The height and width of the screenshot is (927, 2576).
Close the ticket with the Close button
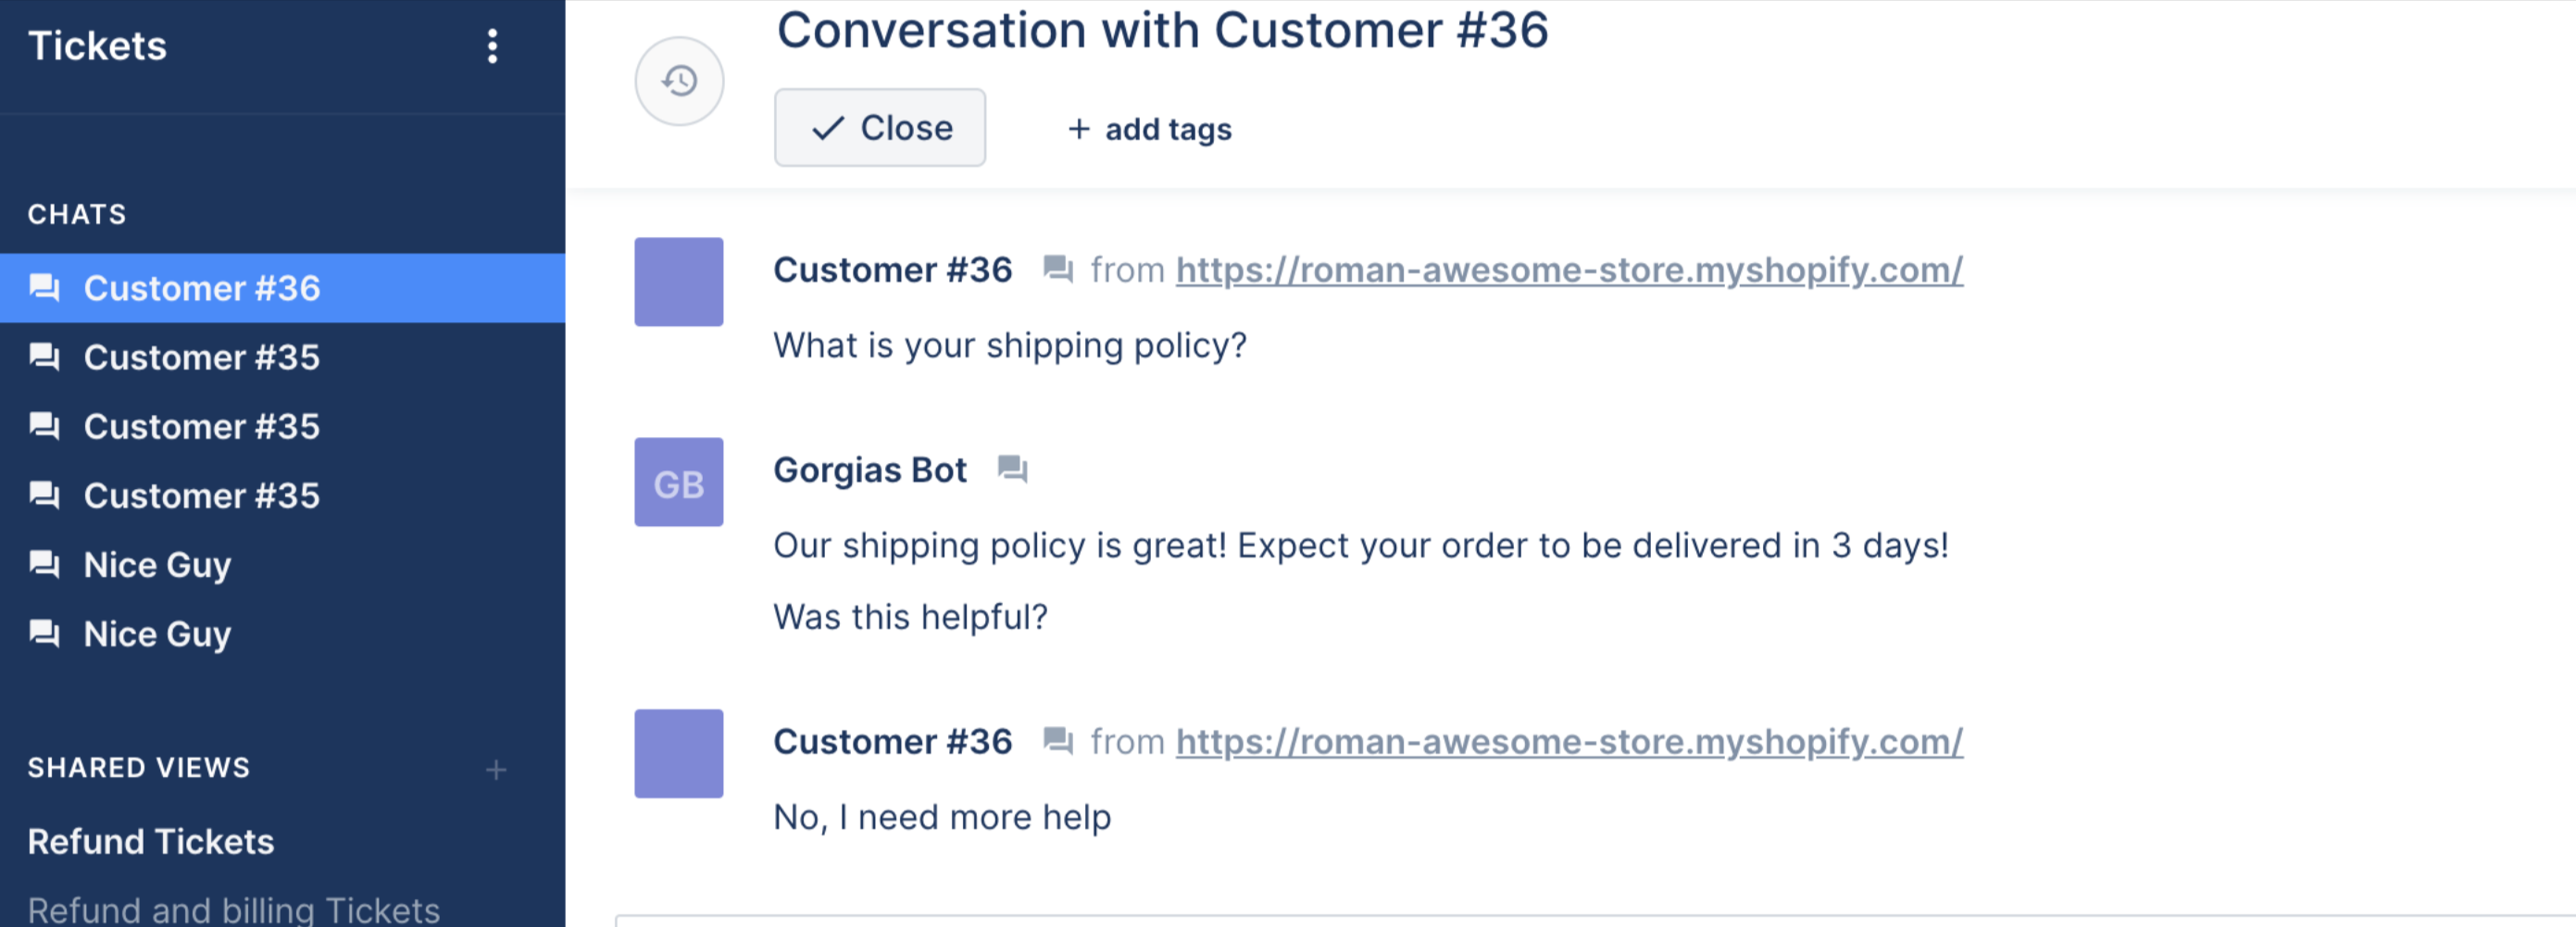point(880,128)
